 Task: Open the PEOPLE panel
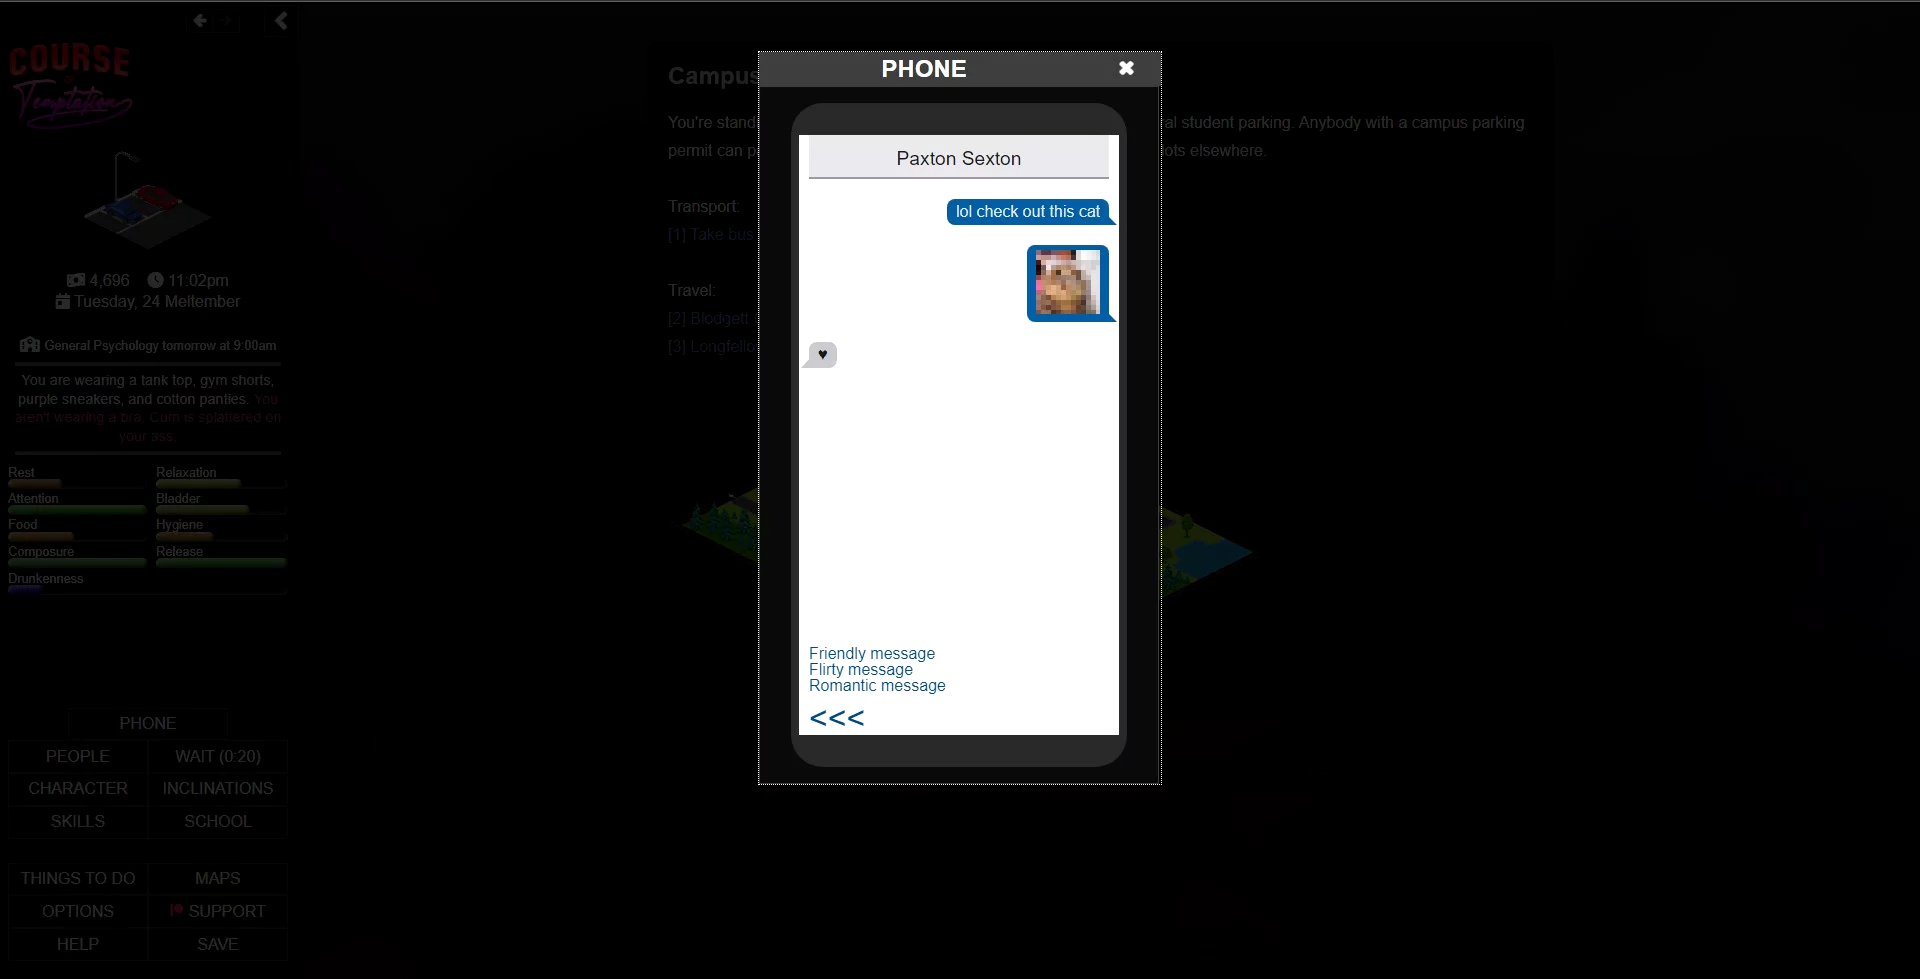click(78, 756)
